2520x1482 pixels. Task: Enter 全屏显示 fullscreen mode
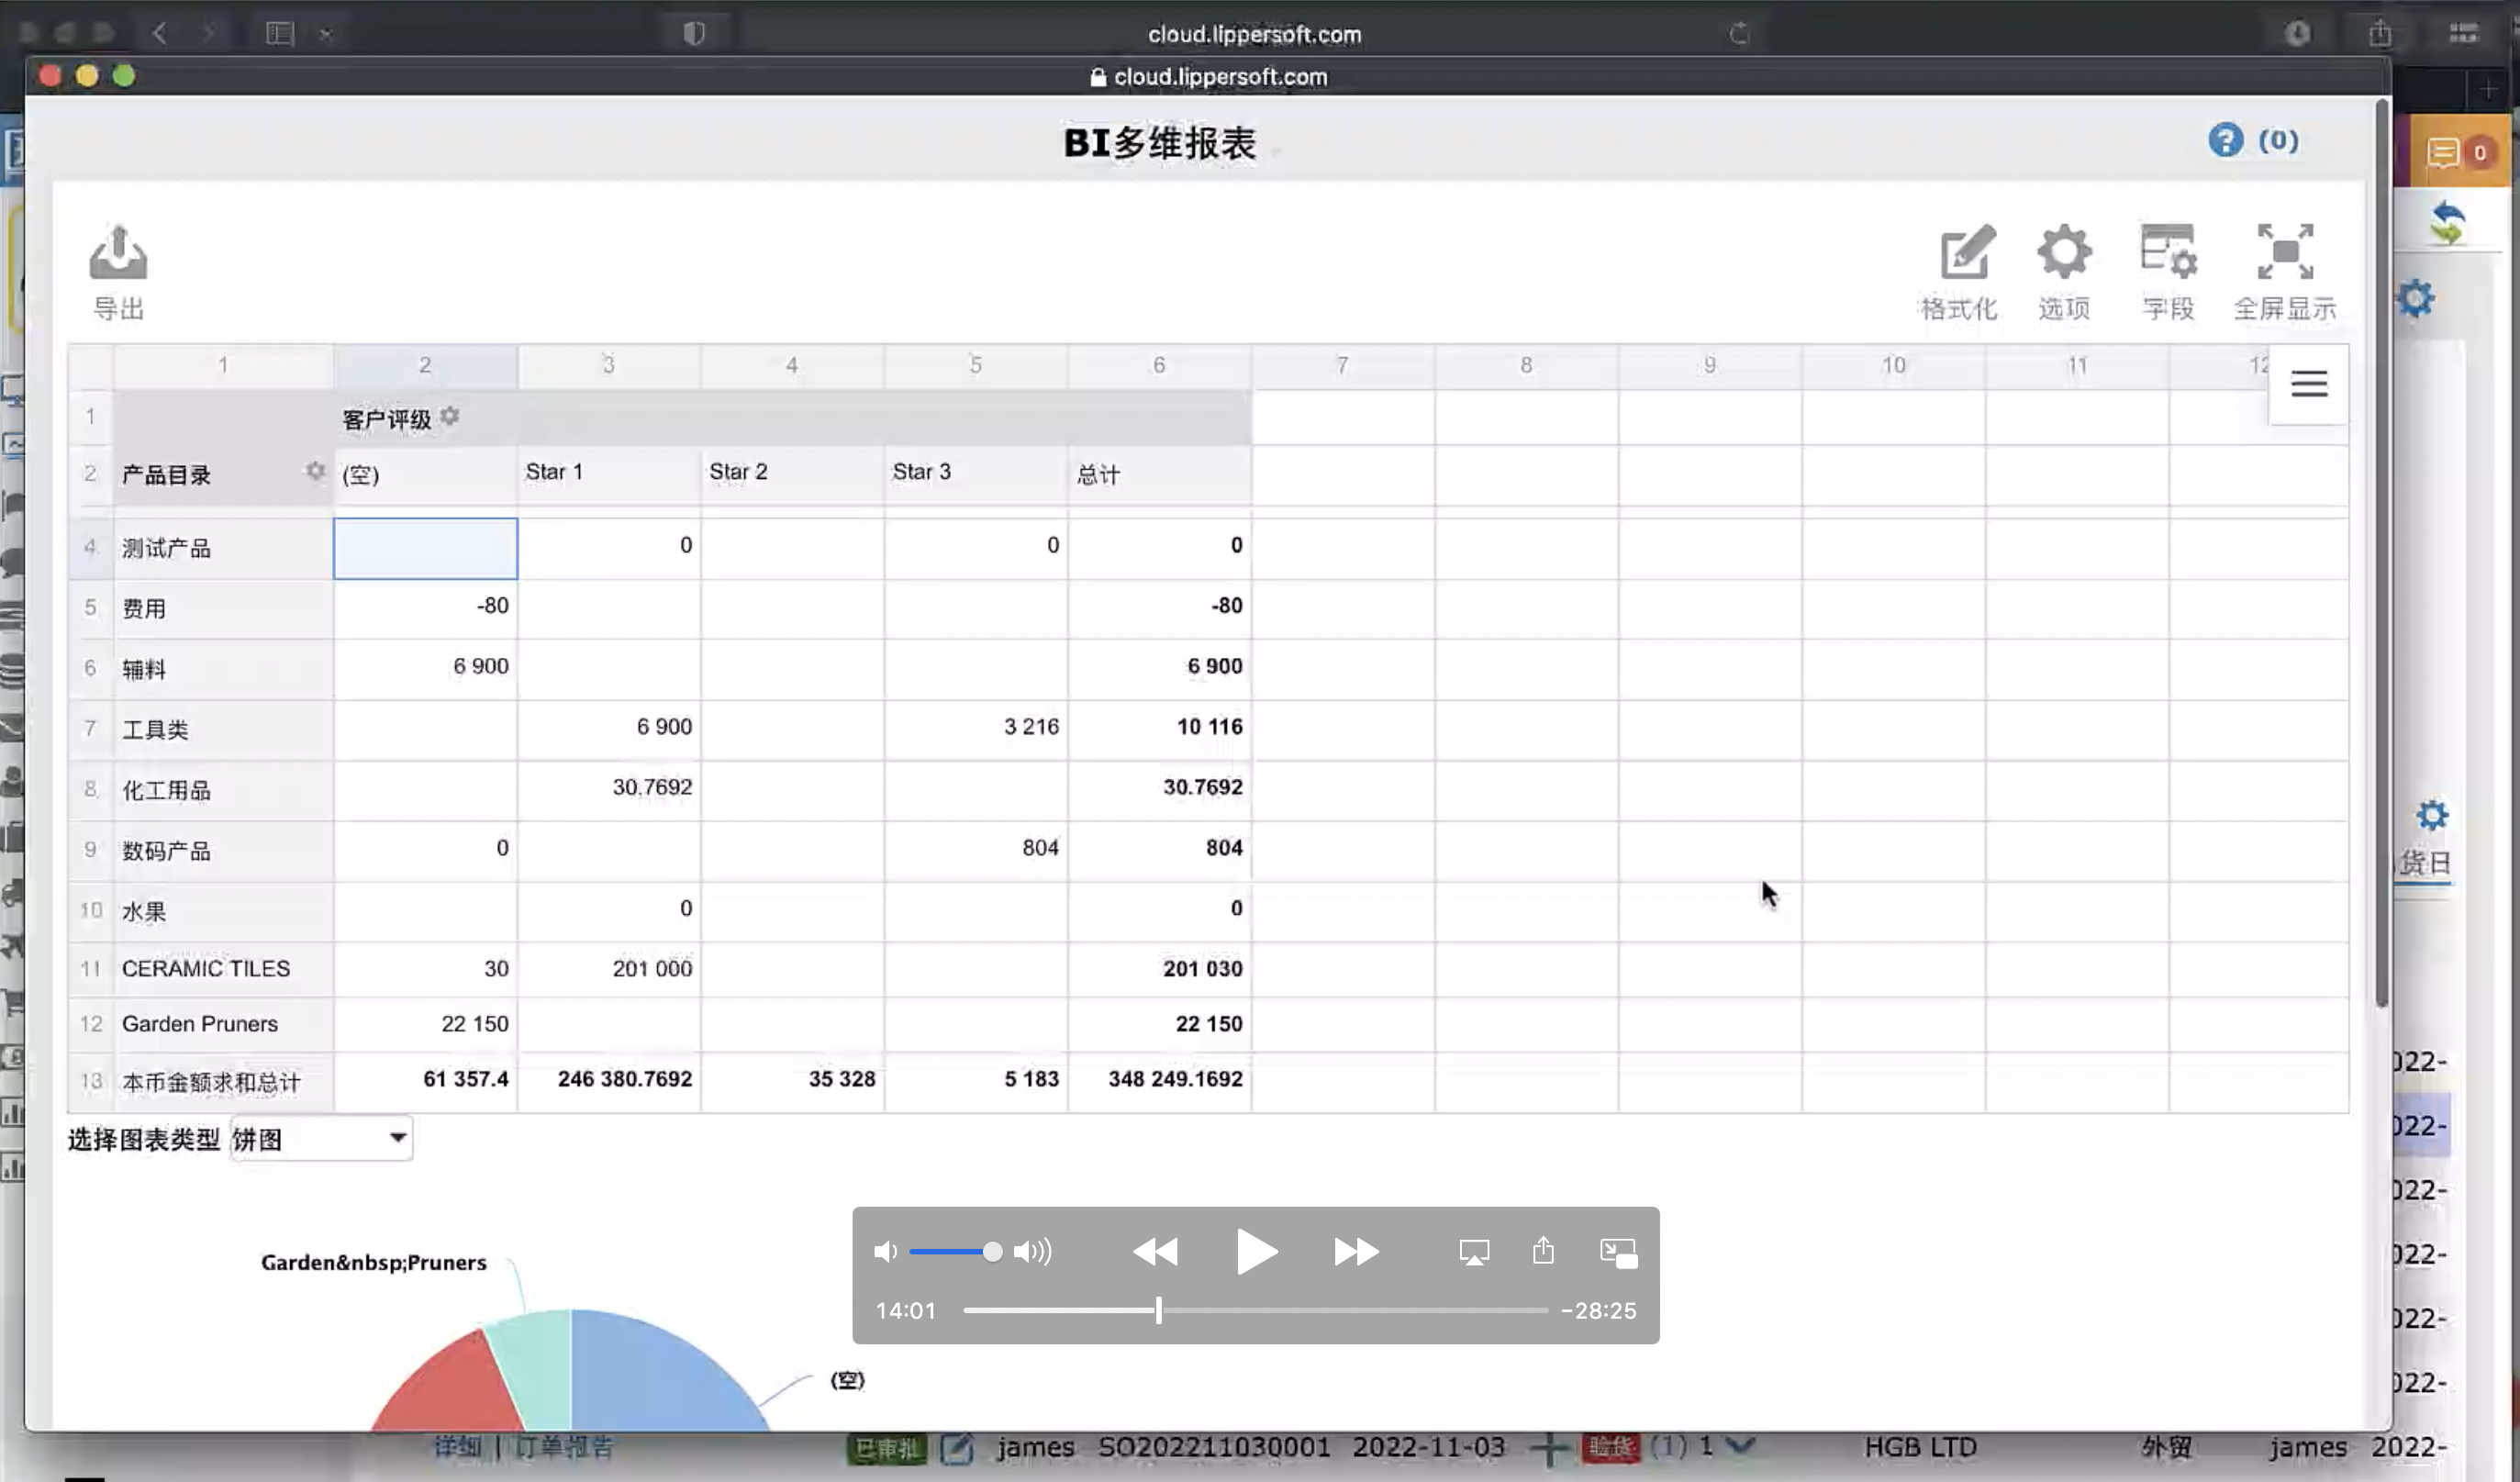click(2285, 254)
